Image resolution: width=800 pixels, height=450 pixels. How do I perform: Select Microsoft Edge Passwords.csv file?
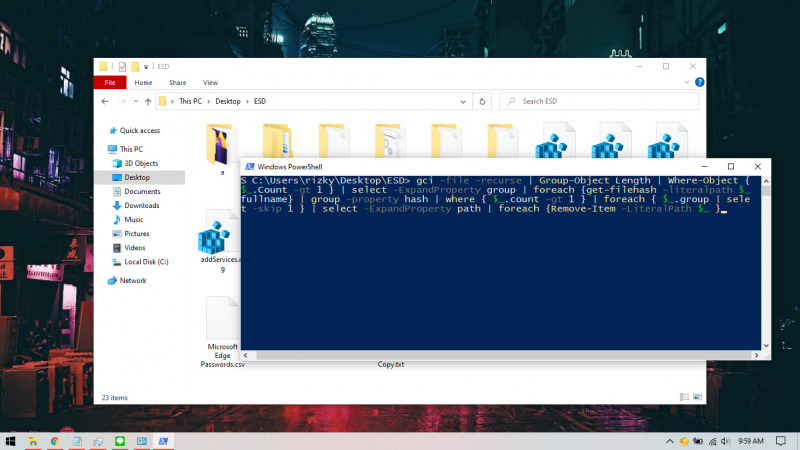pyautogui.click(x=222, y=332)
